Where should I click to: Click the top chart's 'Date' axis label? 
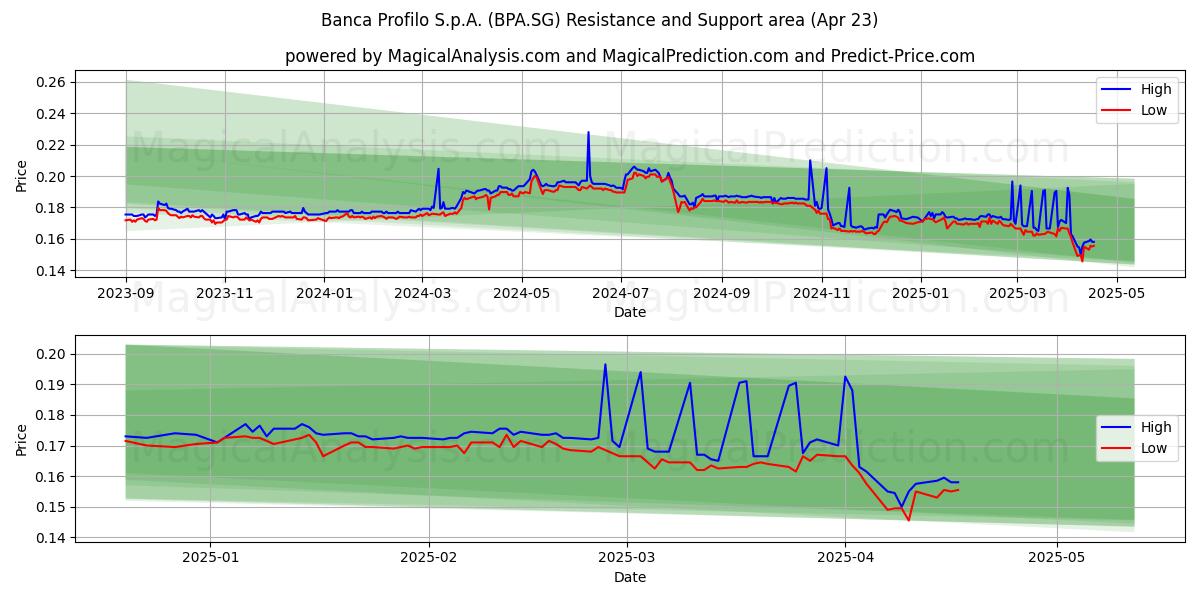[x=630, y=312]
